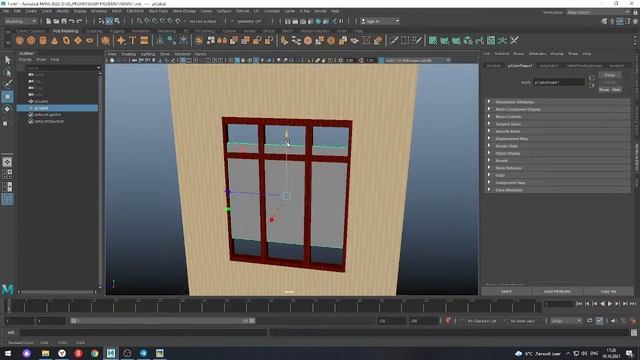Click the playback range slider bar
Image resolution: width=640 pixels, height=360 pixels.
[x=162, y=321]
